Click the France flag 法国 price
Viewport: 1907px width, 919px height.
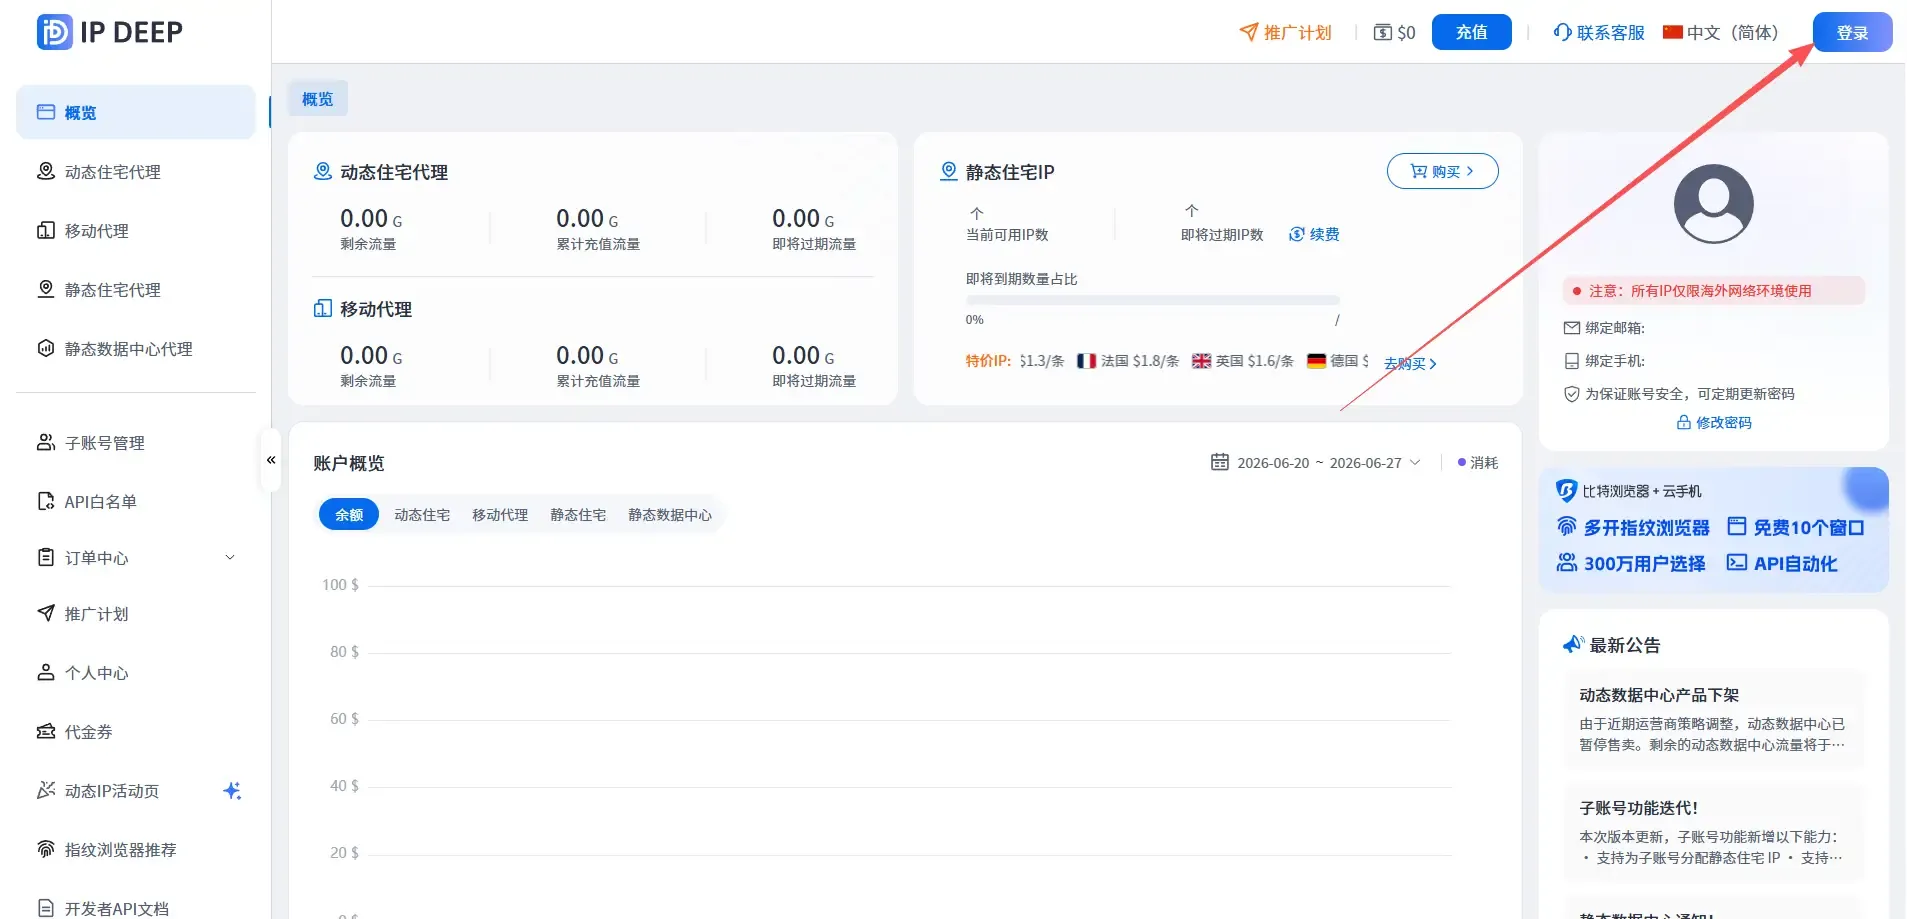[x=1128, y=361]
